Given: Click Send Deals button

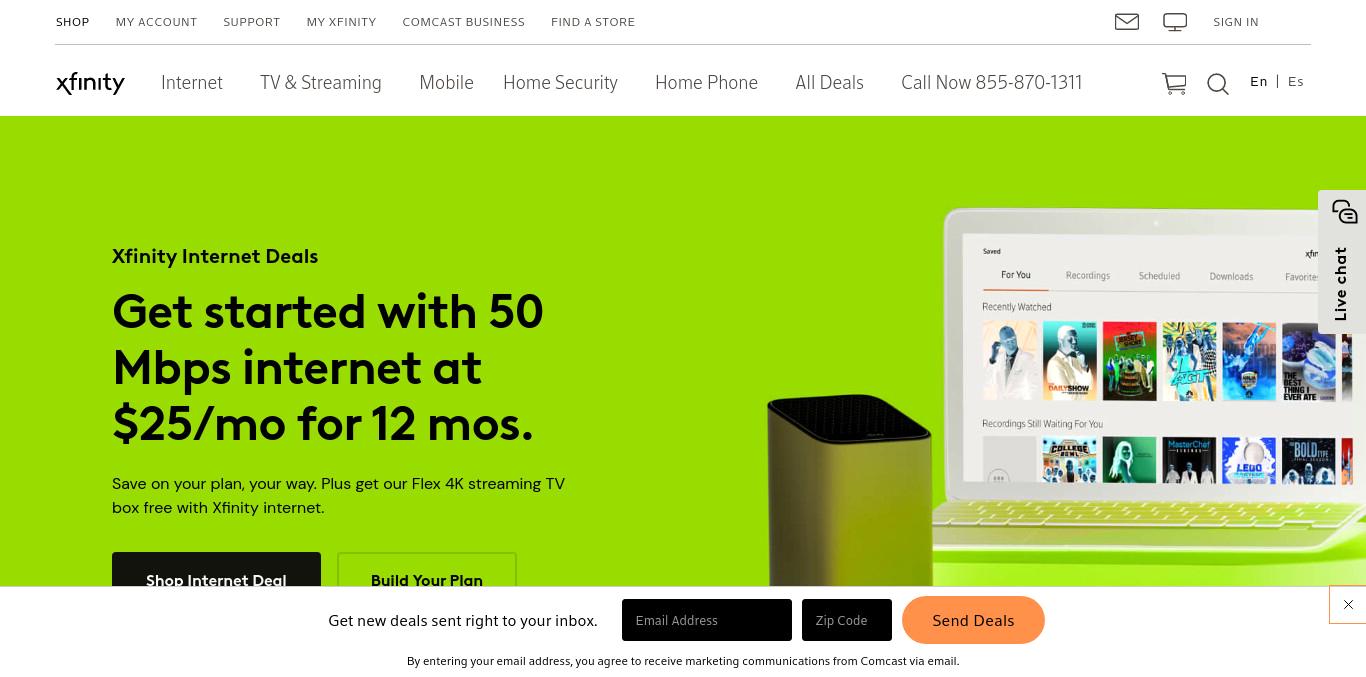Looking at the screenshot, I should tap(973, 620).
